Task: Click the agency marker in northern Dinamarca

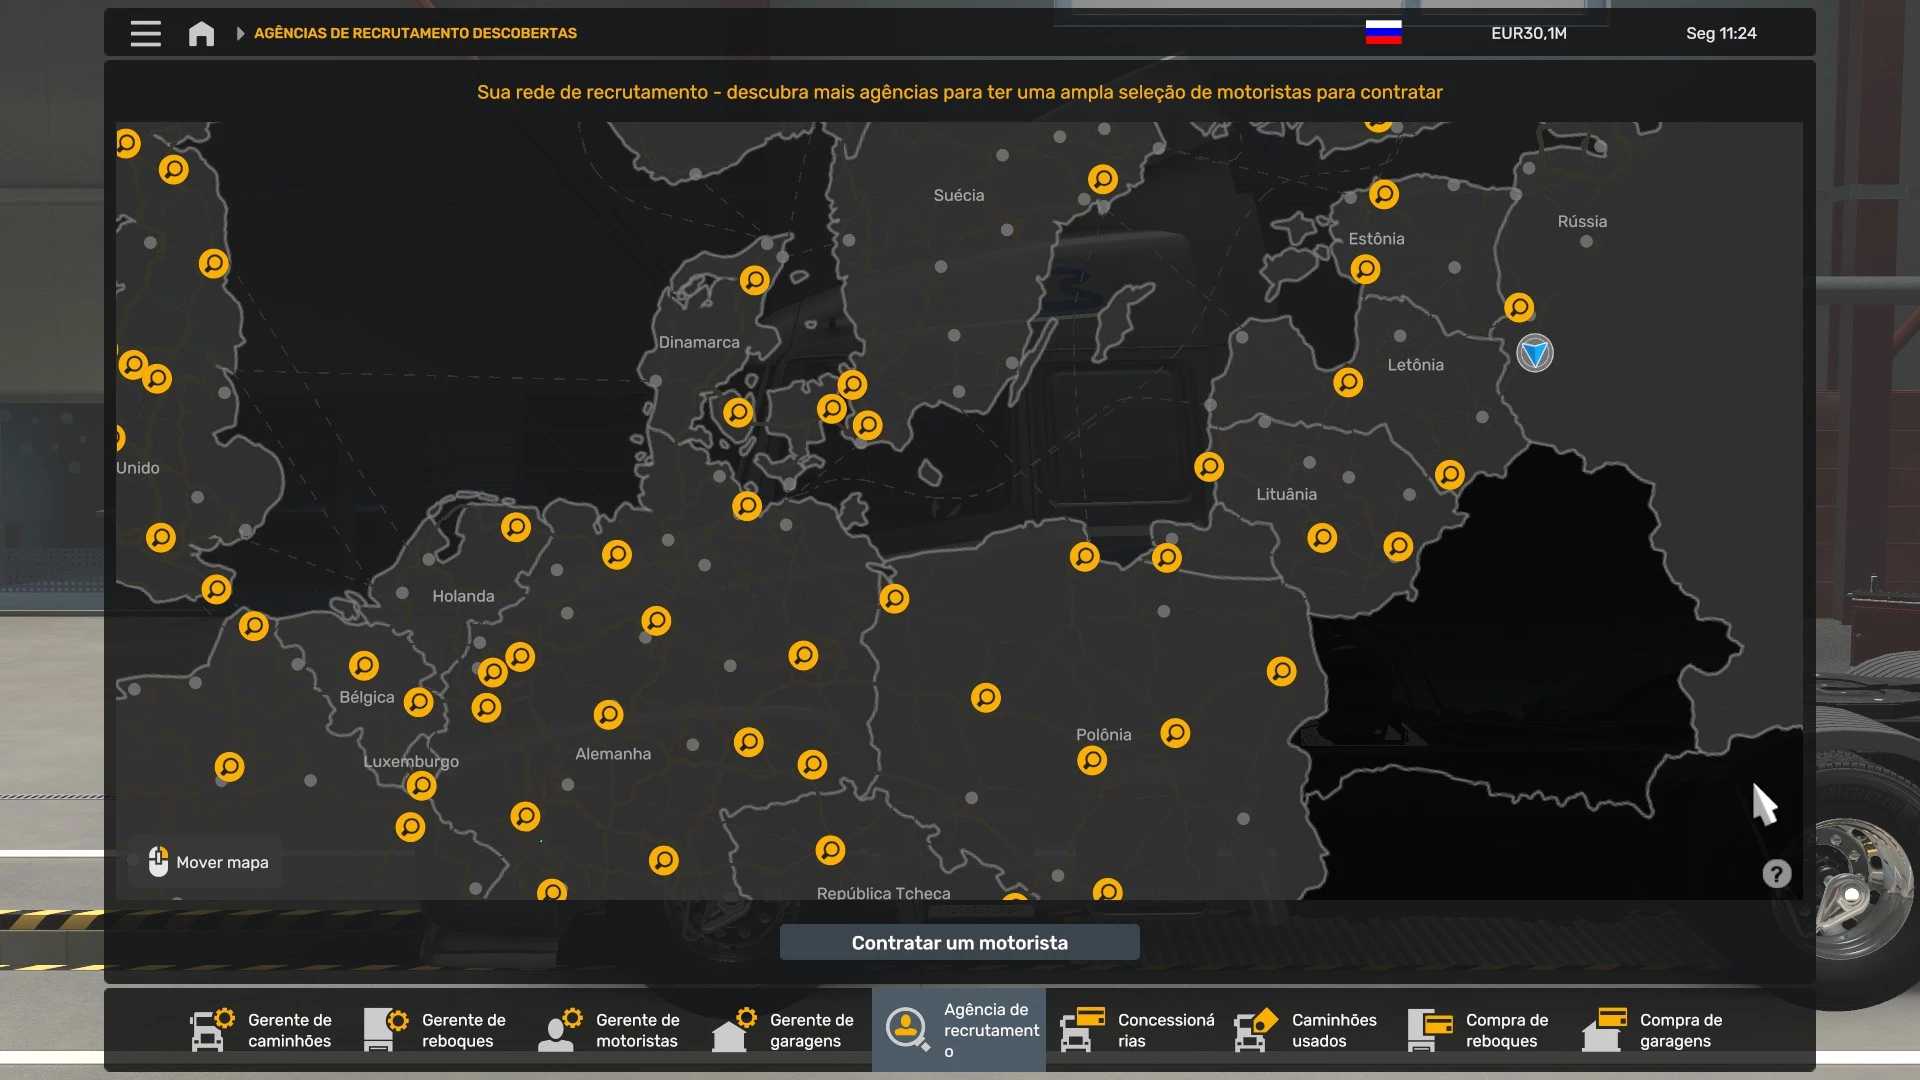Action: [755, 280]
